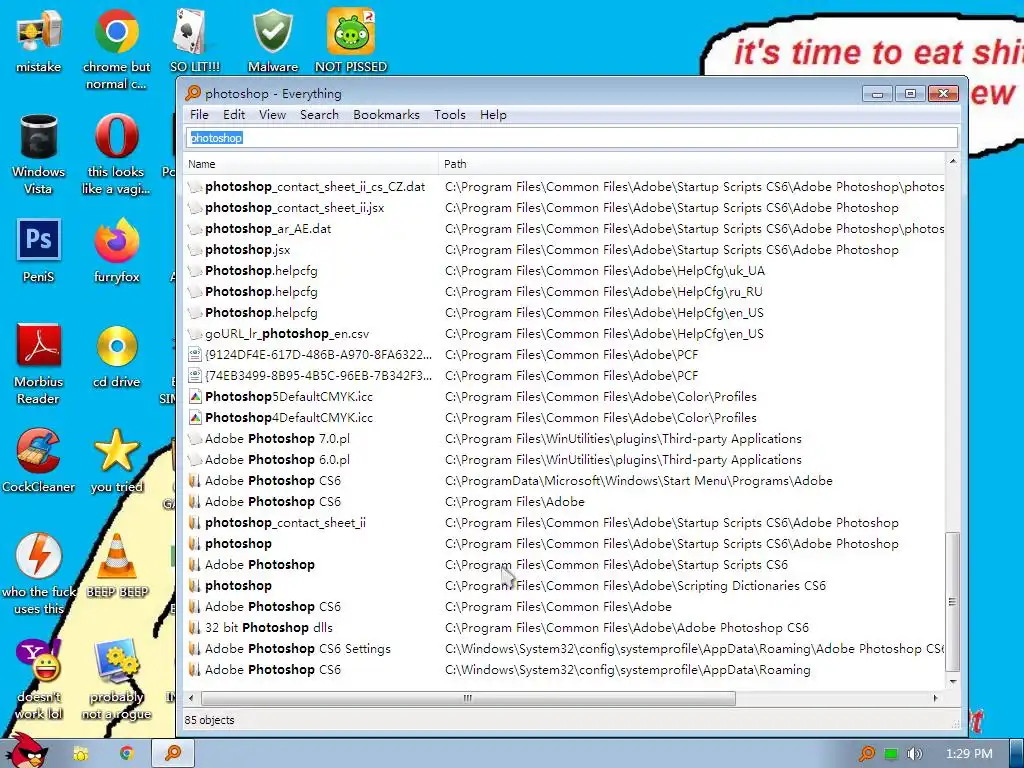
Task: Select the {9124DF4E-617D-486B... file
Action: pos(565,355)
